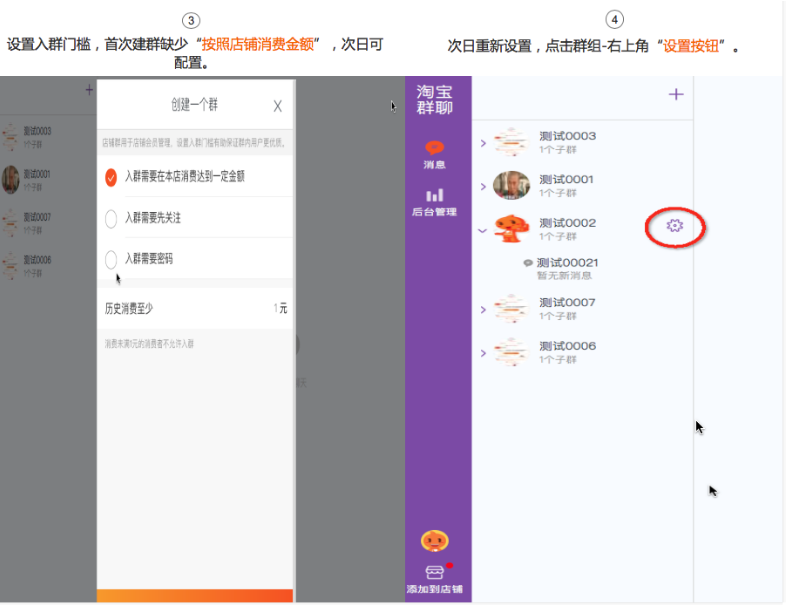
Task: Click the 测试0002 orange mascot avatar
Action: point(513,229)
